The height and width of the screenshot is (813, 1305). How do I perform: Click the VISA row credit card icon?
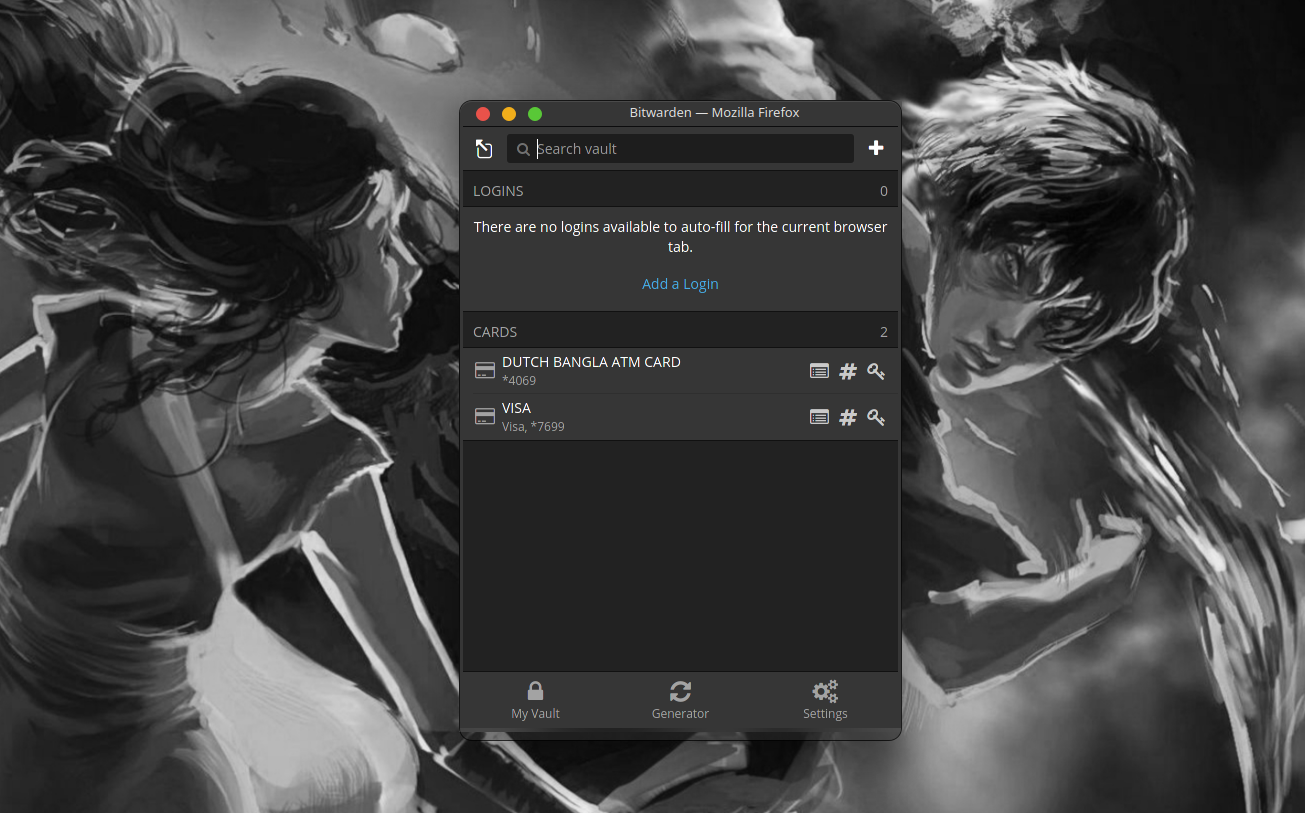tap(485, 417)
